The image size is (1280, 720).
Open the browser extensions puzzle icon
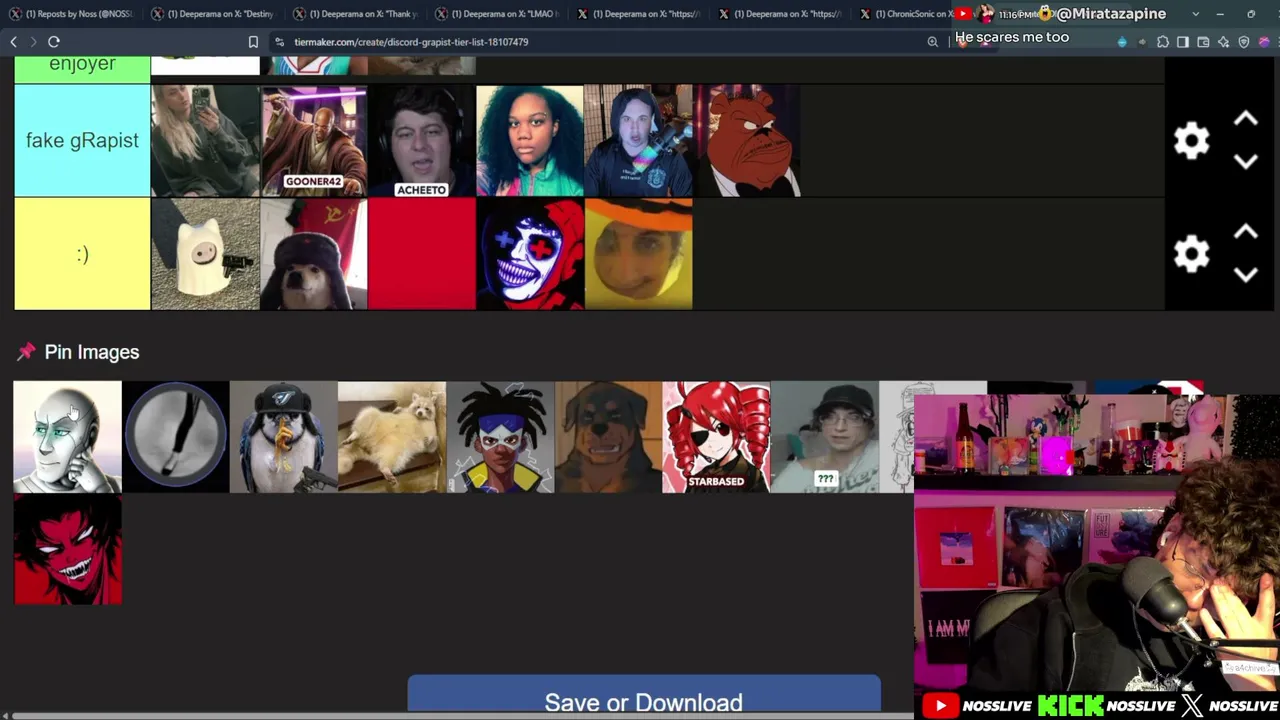point(1163,42)
